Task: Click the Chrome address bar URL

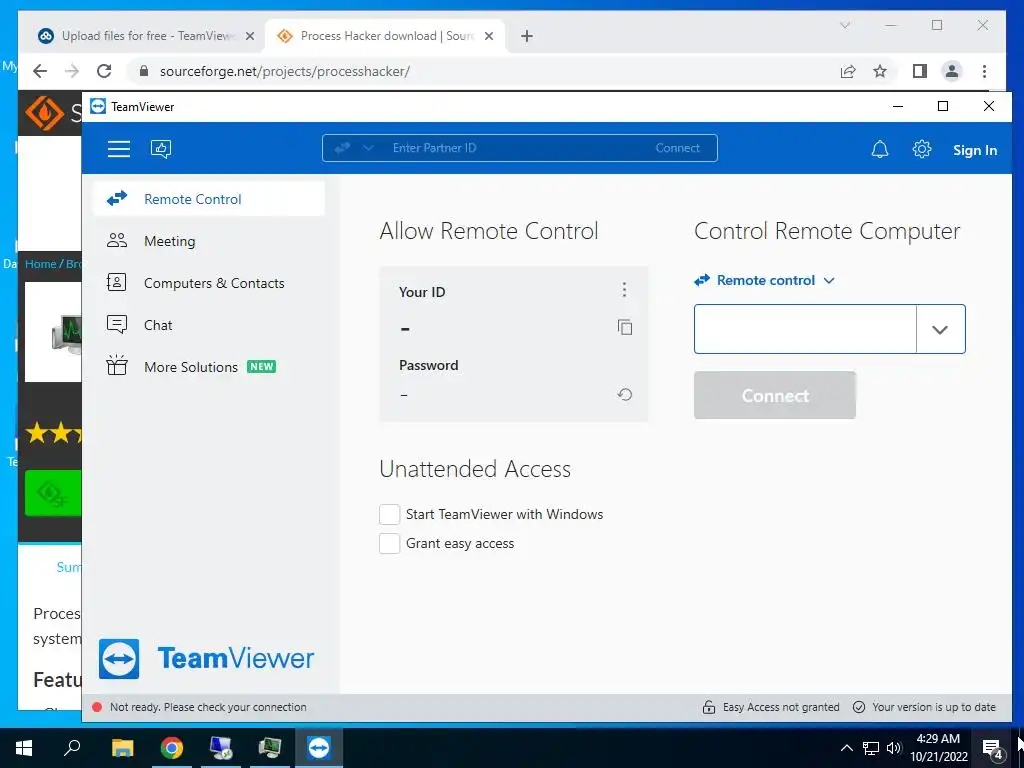Action: [285, 71]
